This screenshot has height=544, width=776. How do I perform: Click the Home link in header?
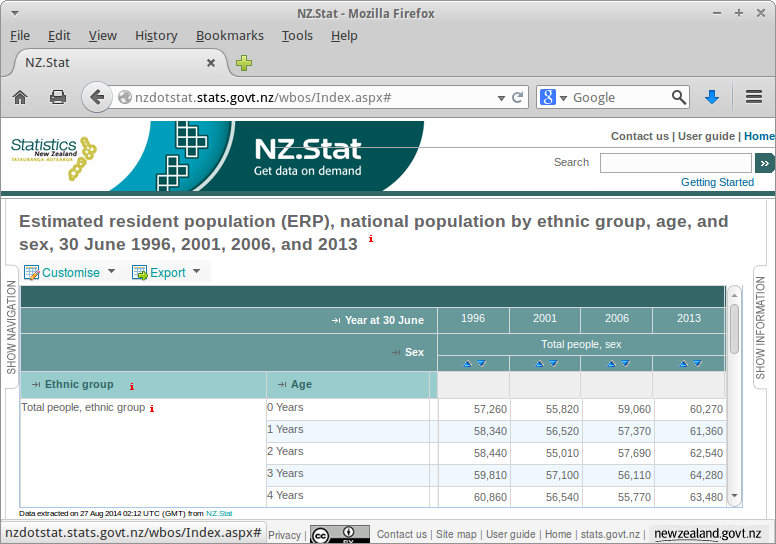[x=759, y=136]
